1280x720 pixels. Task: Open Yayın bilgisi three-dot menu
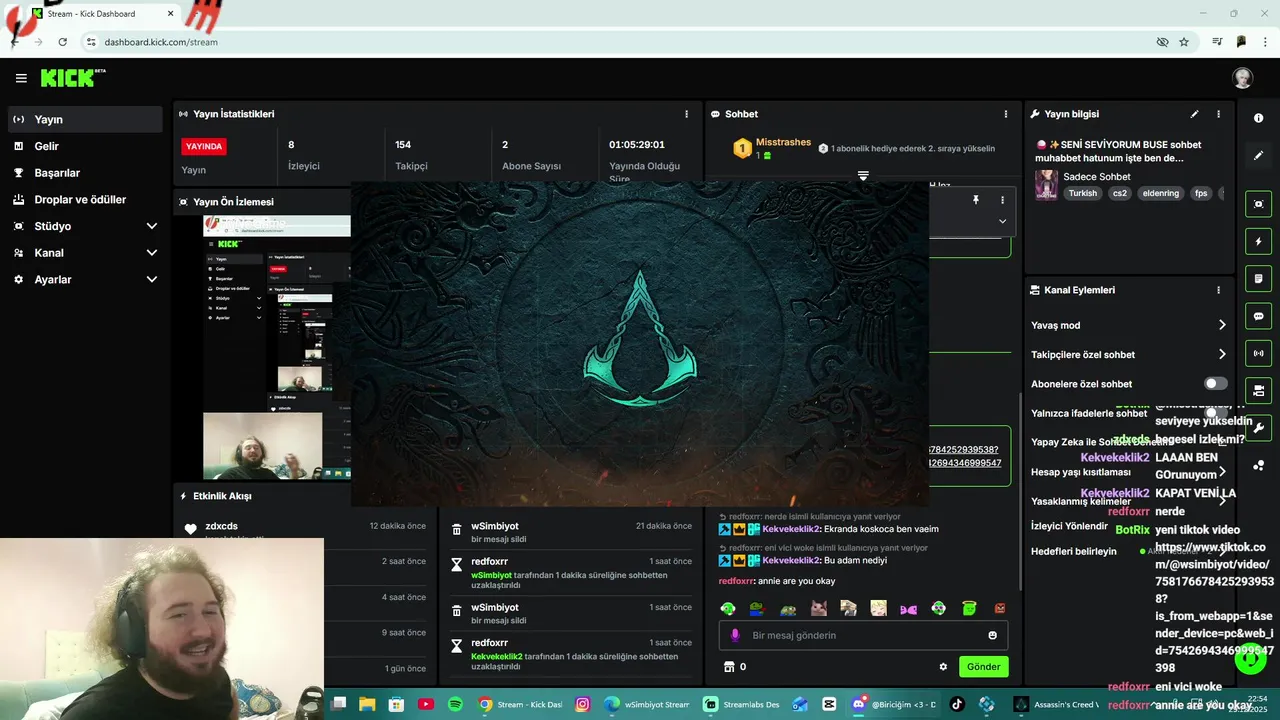pyautogui.click(x=1218, y=114)
